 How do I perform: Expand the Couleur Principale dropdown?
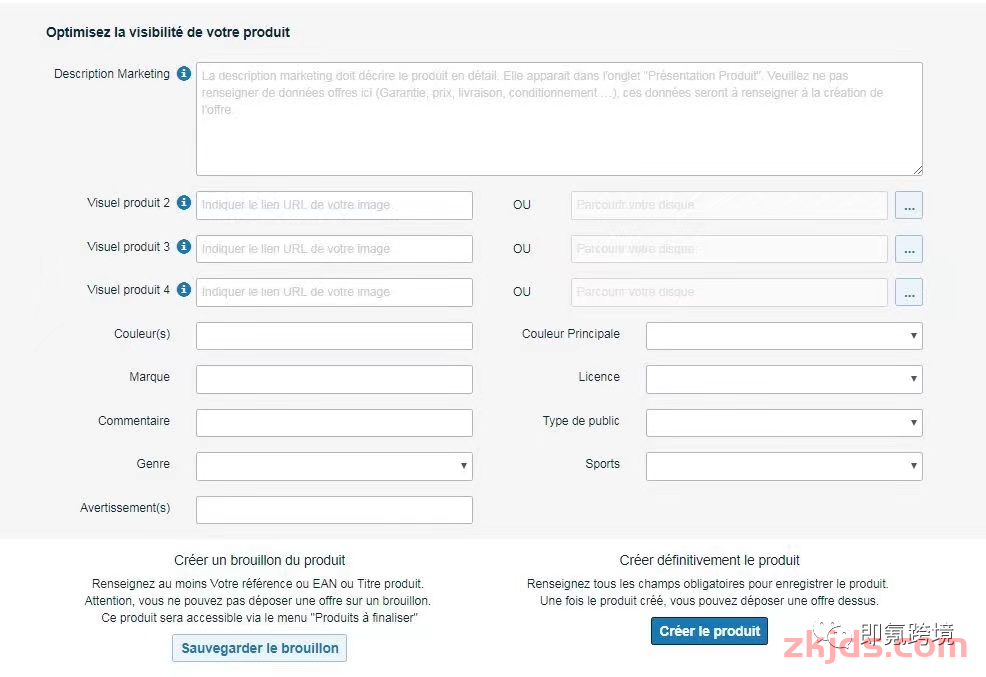click(784, 336)
